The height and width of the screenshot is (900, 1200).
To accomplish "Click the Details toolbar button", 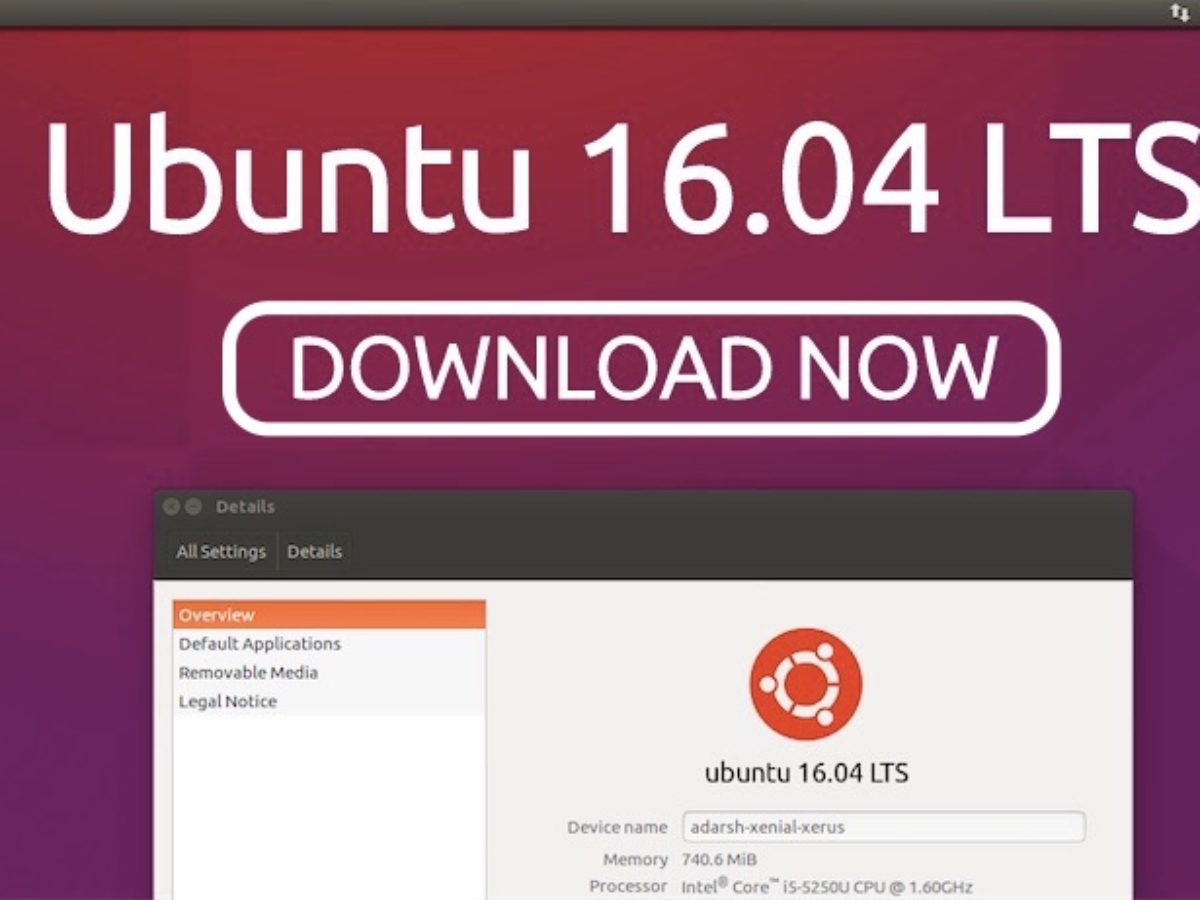I will pyautogui.click(x=315, y=551).
